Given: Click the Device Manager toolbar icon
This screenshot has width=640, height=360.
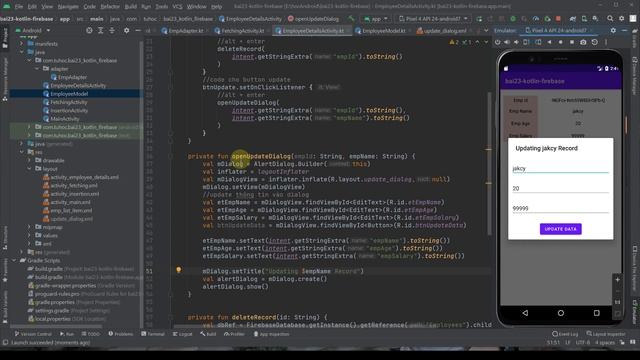Looking at the screenshot, I should tap(584, 19).
